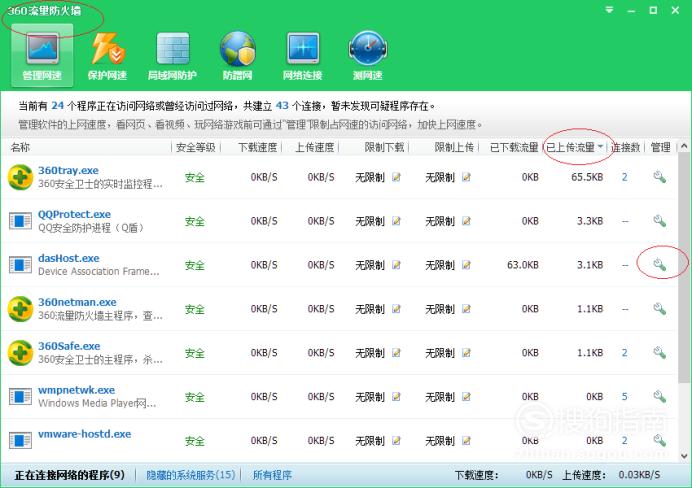Edit upload limit for vmware-hostd.exe
This screenshot has width=692, height=488.
pos(466,440)
